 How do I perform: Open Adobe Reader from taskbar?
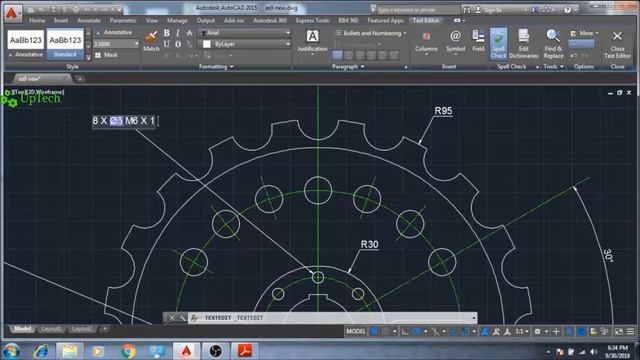tap(244, 351)
